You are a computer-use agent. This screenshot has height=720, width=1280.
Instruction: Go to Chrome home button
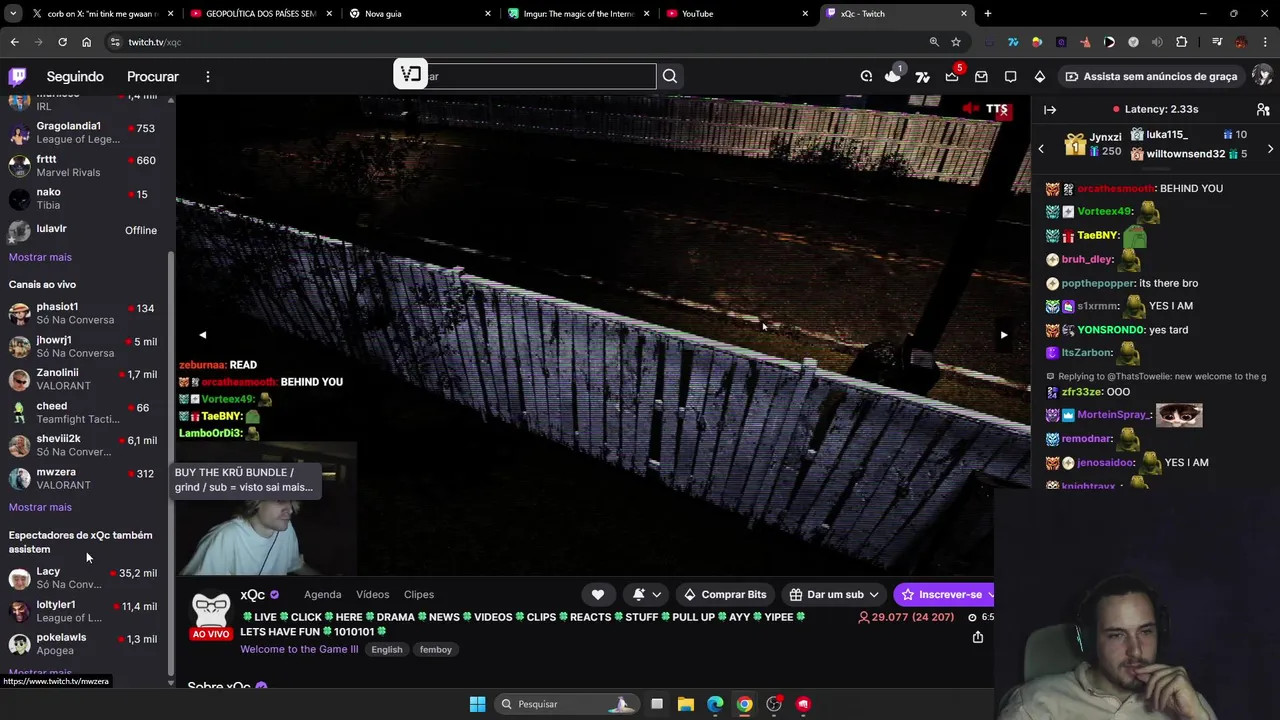point(86,42)
